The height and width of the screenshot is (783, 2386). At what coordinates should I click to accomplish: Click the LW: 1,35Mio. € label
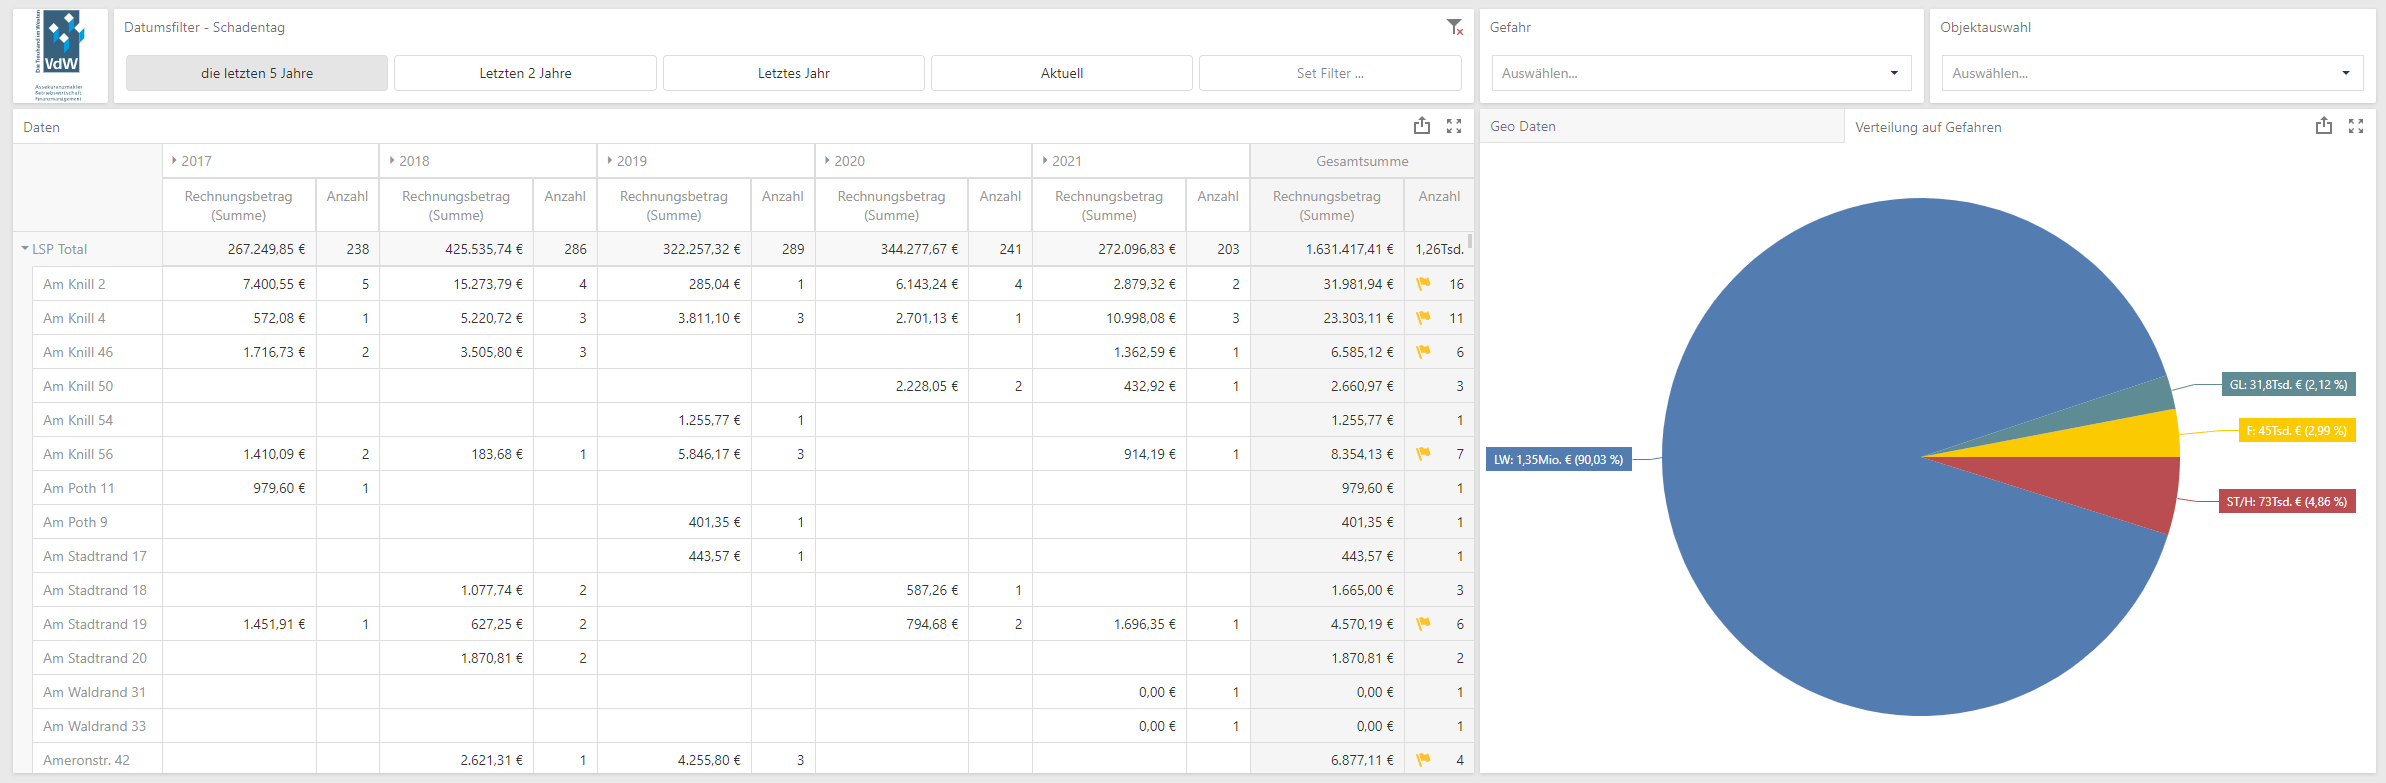pyautogui.click(x=1558, y=460)
